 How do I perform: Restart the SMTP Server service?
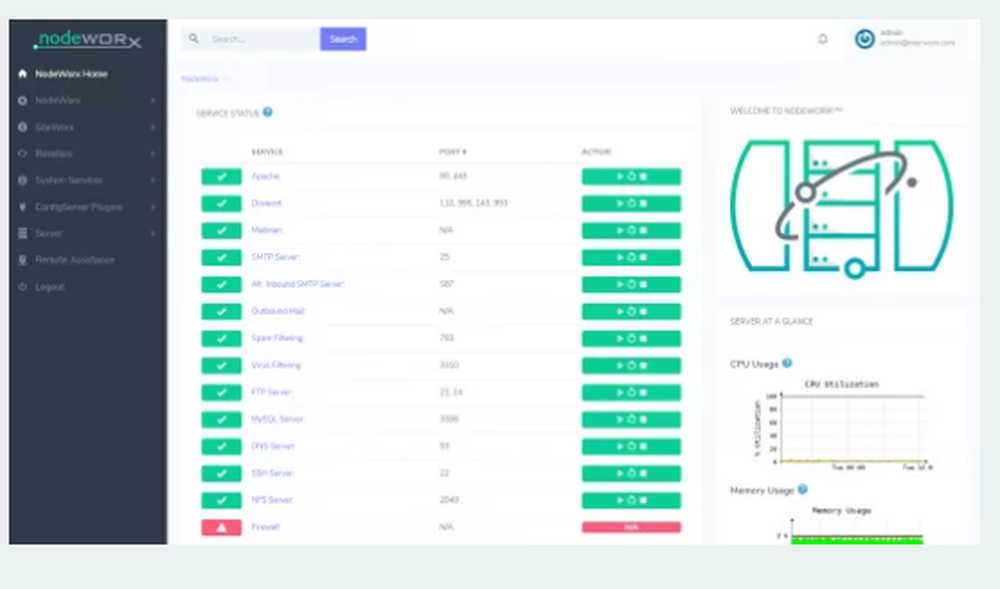(631, 258)
